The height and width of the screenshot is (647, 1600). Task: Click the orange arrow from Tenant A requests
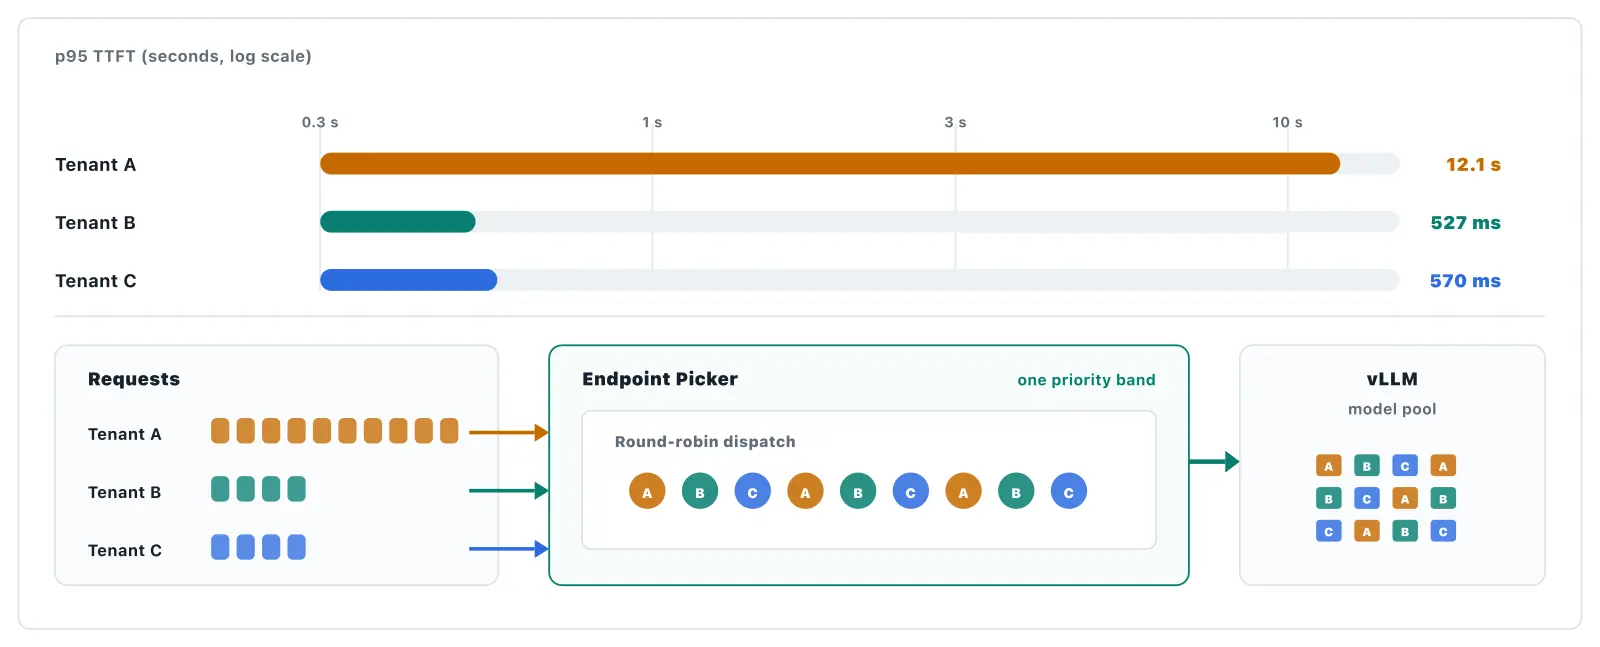[x=509, y=433]
